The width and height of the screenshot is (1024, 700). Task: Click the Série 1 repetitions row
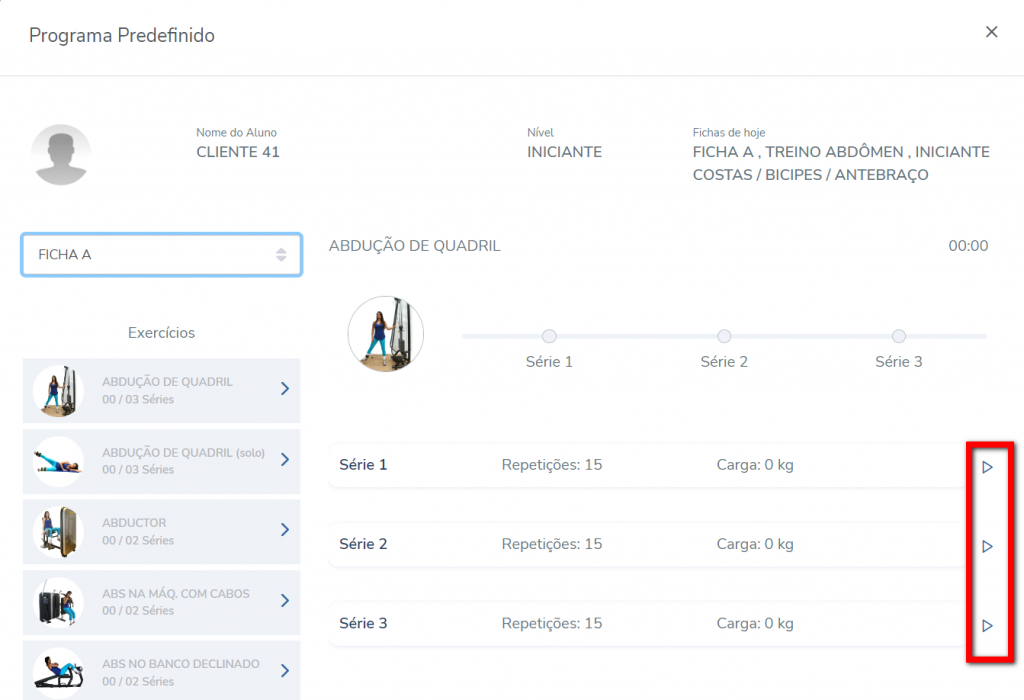[551, 465]
